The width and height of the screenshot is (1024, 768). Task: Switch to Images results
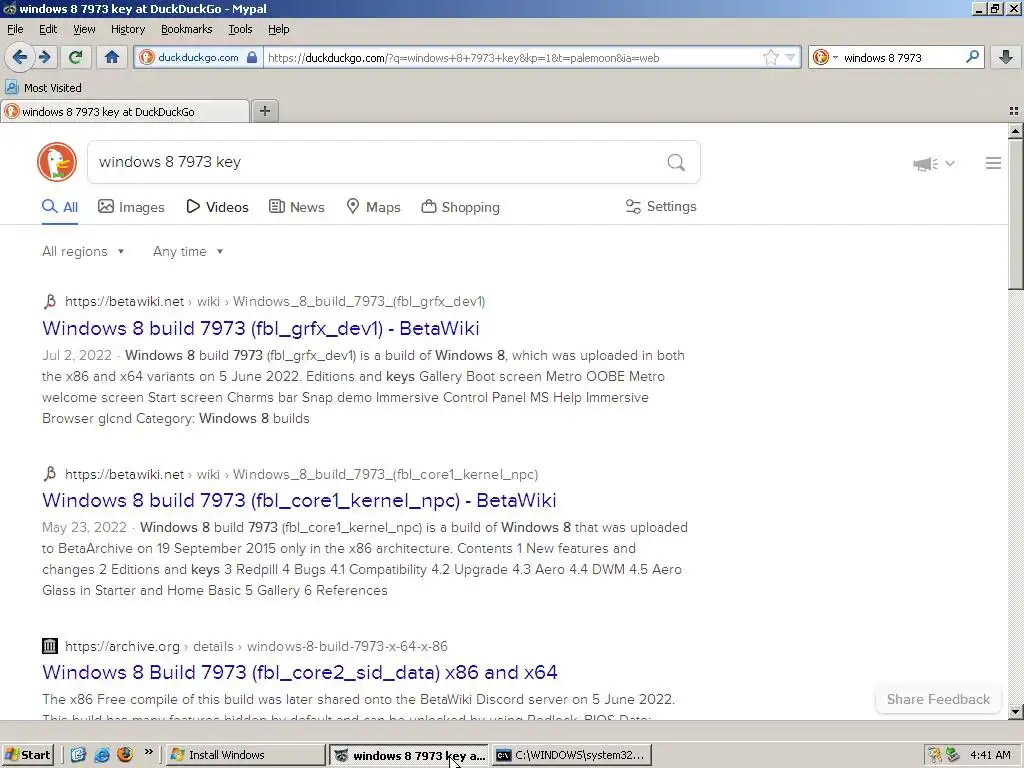[x=131, y=207]
